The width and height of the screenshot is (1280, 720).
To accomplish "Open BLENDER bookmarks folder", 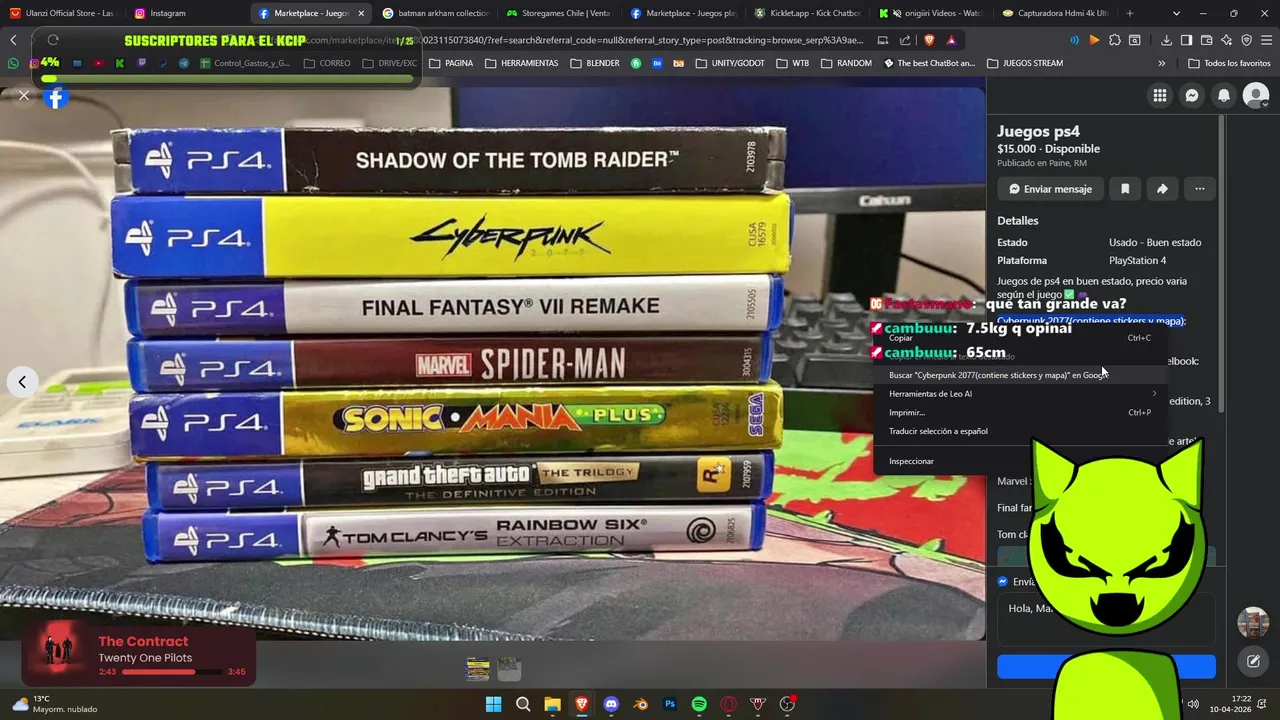I will [x=595, y=63].
